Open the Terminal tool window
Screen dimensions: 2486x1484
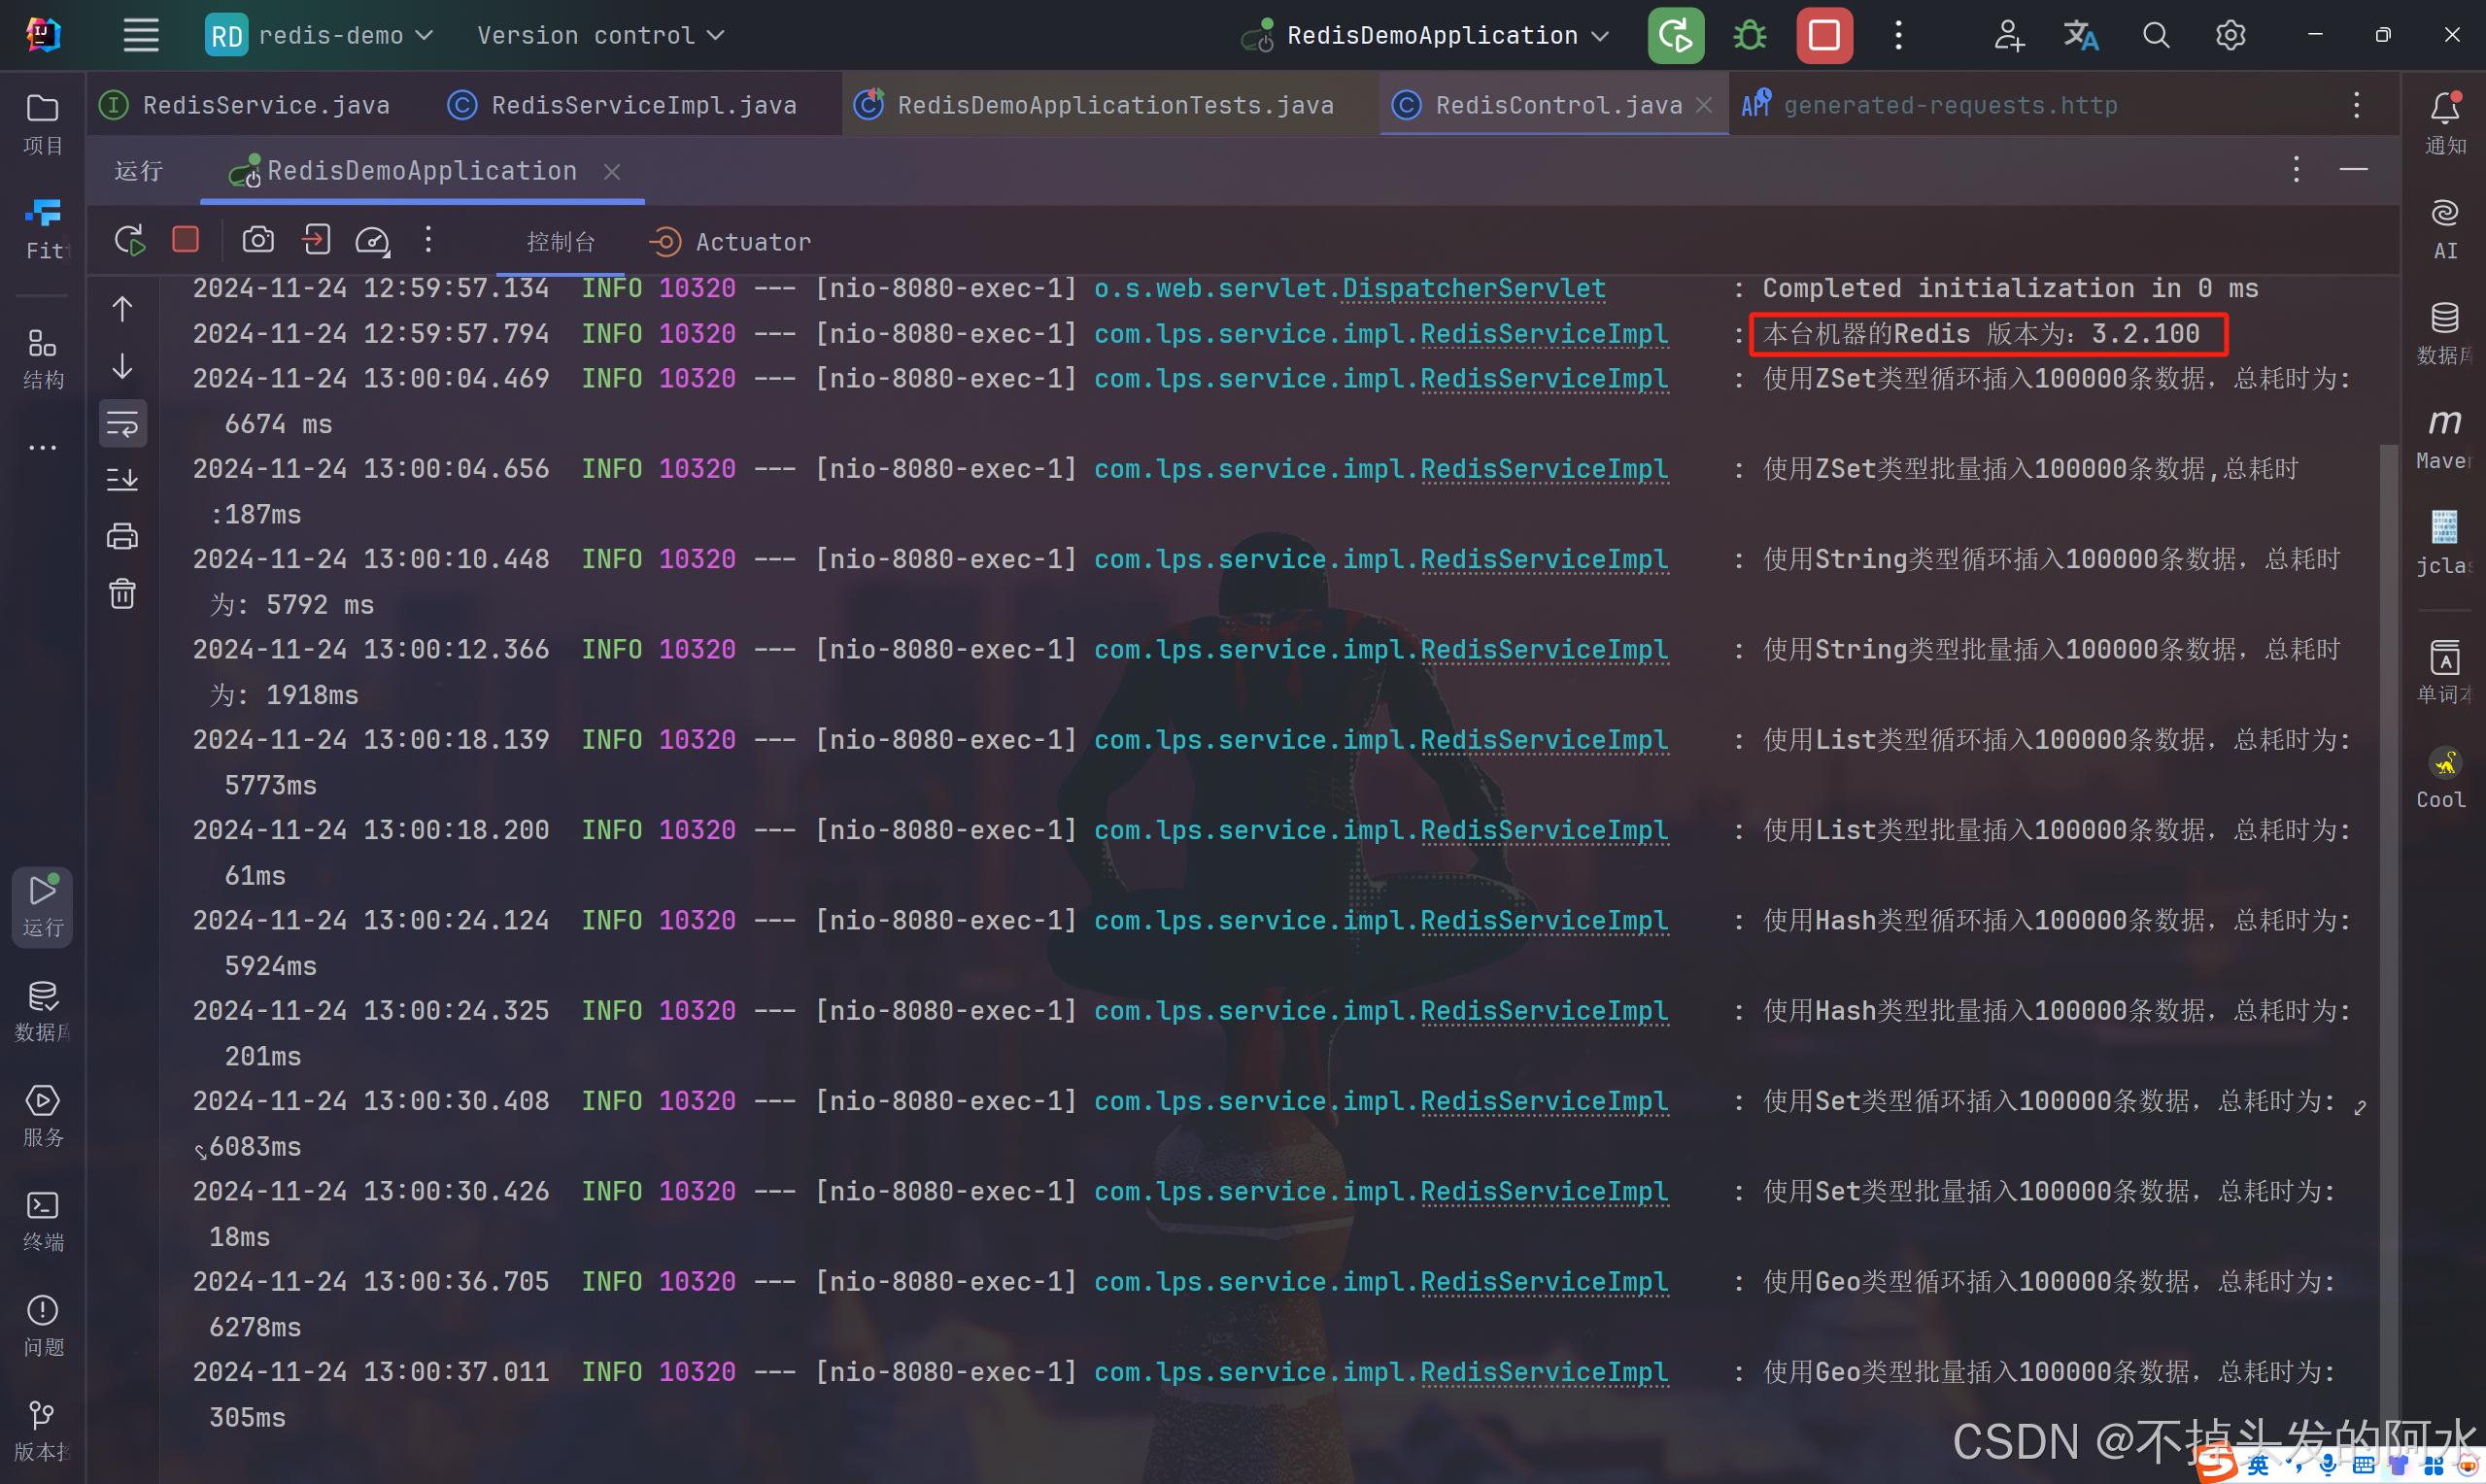[42, 1221]
